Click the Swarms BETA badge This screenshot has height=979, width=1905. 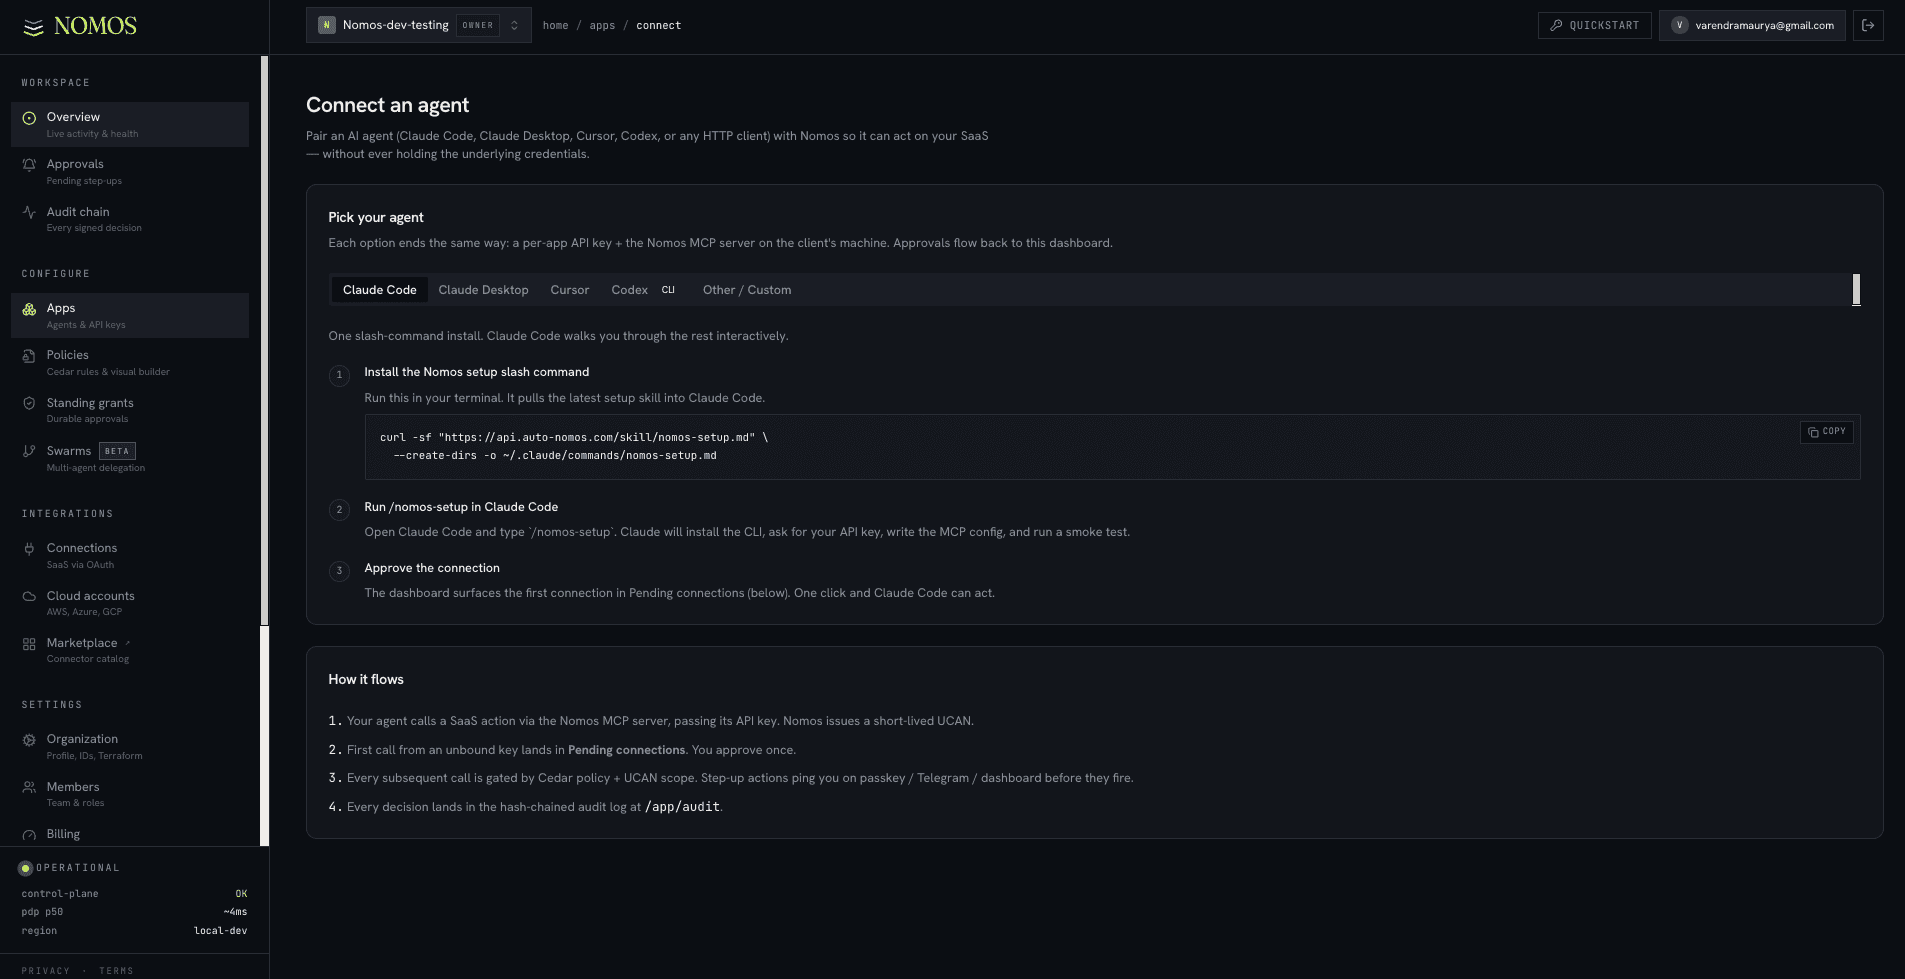pos(117,451)
